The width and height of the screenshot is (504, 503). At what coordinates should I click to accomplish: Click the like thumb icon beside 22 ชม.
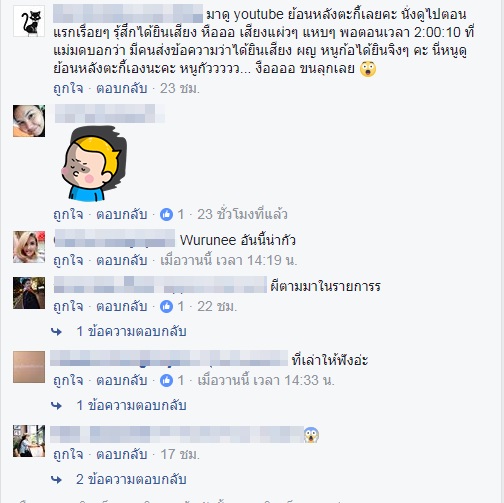166,306
